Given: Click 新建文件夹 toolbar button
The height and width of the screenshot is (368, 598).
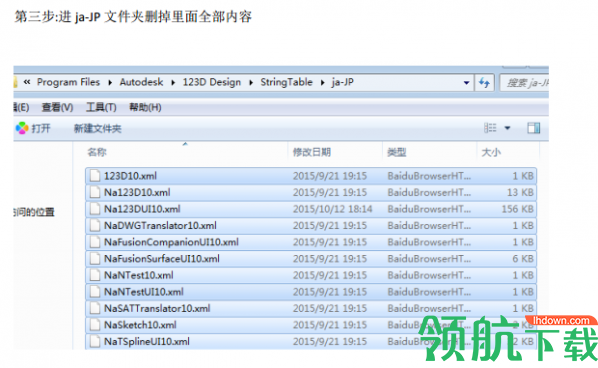Looking at the screenshot, I should tap(97, 129).
